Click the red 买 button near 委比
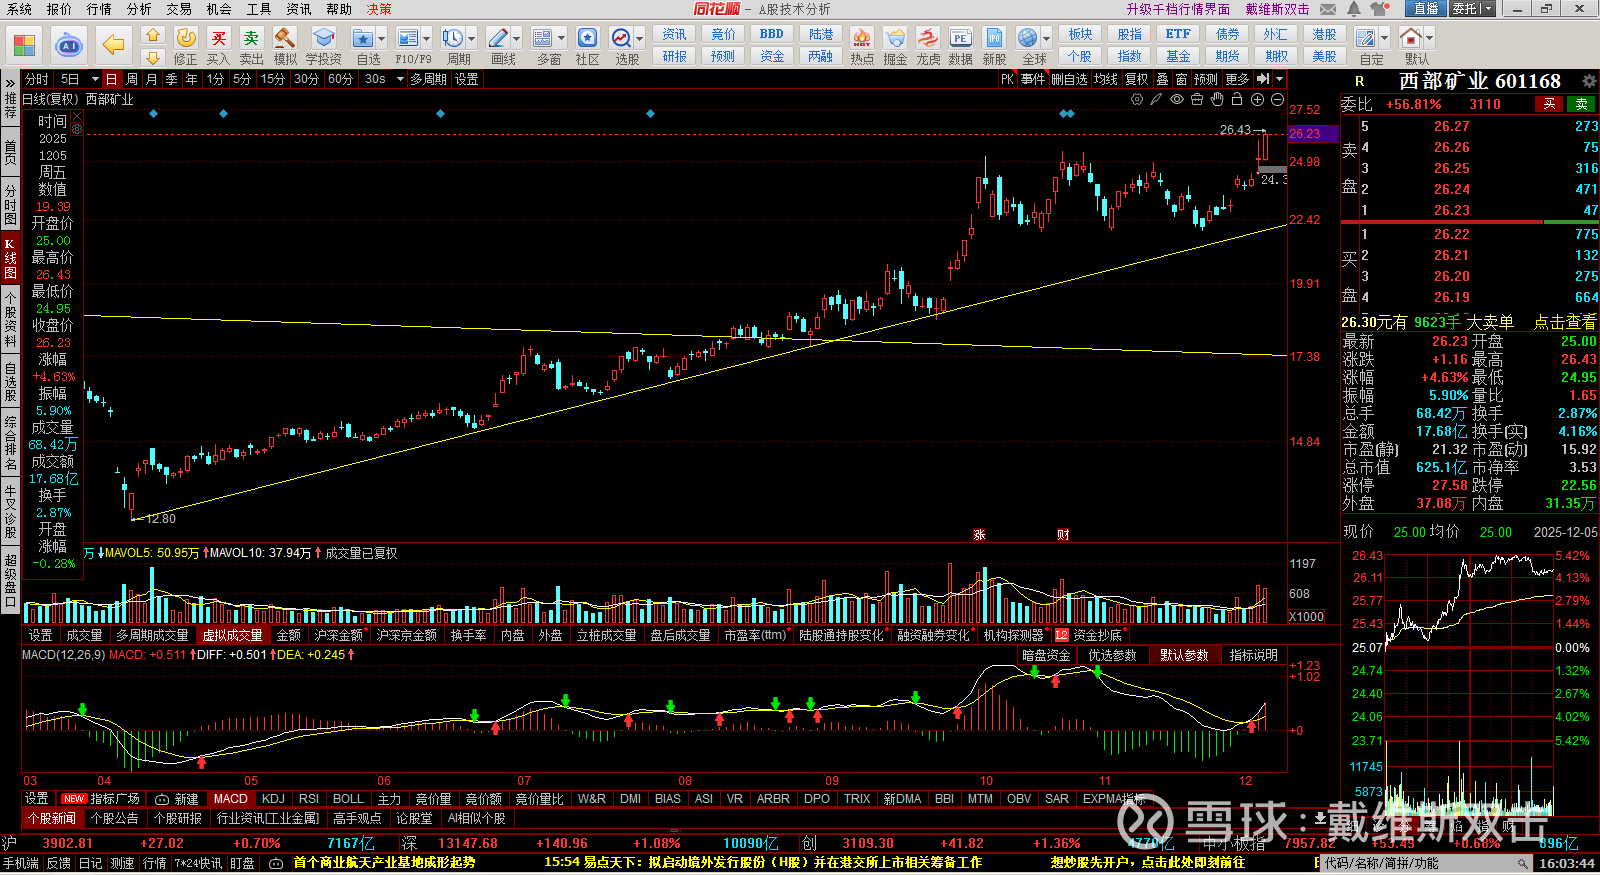Screen dimensions: 1600x875 [1549, 104]
